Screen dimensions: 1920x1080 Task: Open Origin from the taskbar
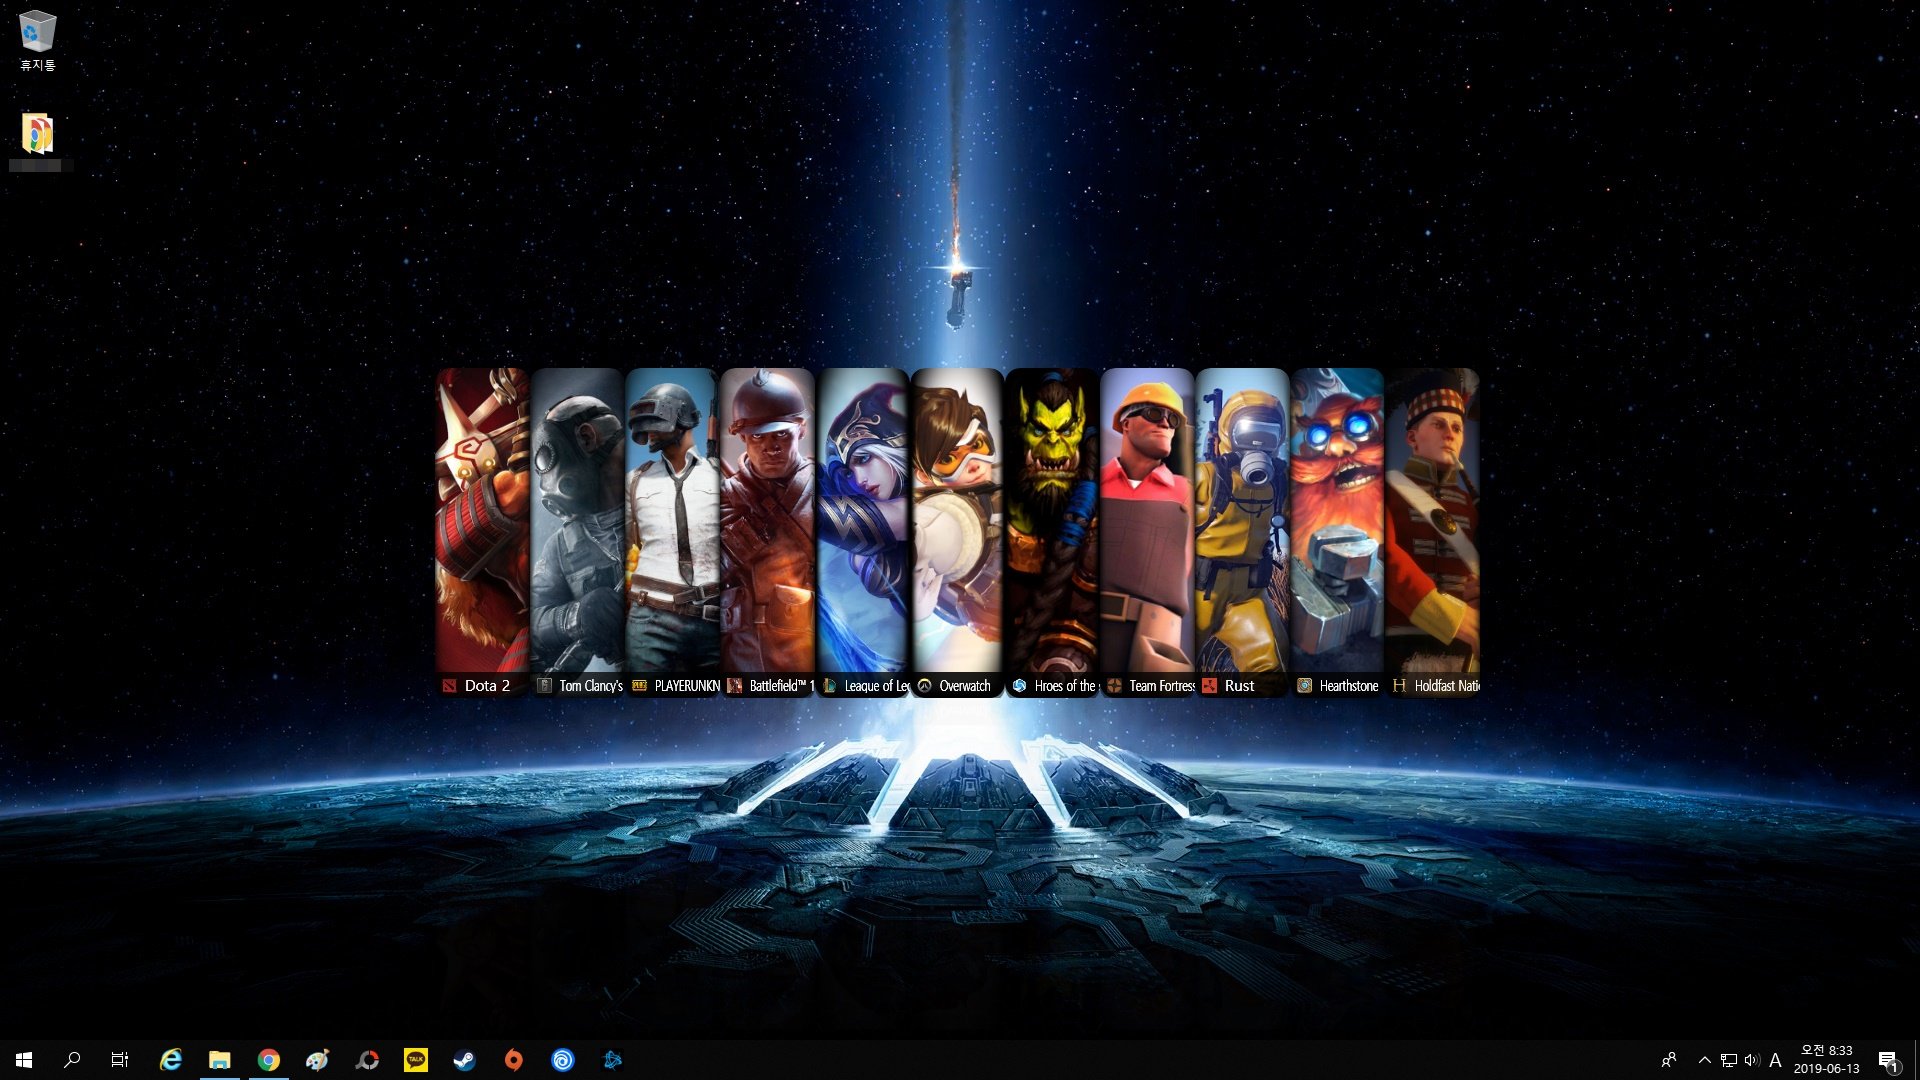[x=514, y=1060]
